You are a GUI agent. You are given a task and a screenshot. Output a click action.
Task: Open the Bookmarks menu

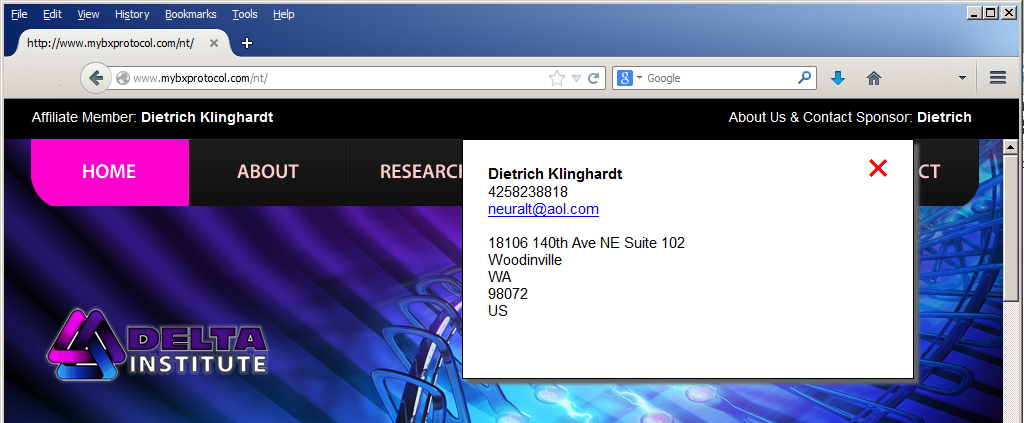(191, 14)
